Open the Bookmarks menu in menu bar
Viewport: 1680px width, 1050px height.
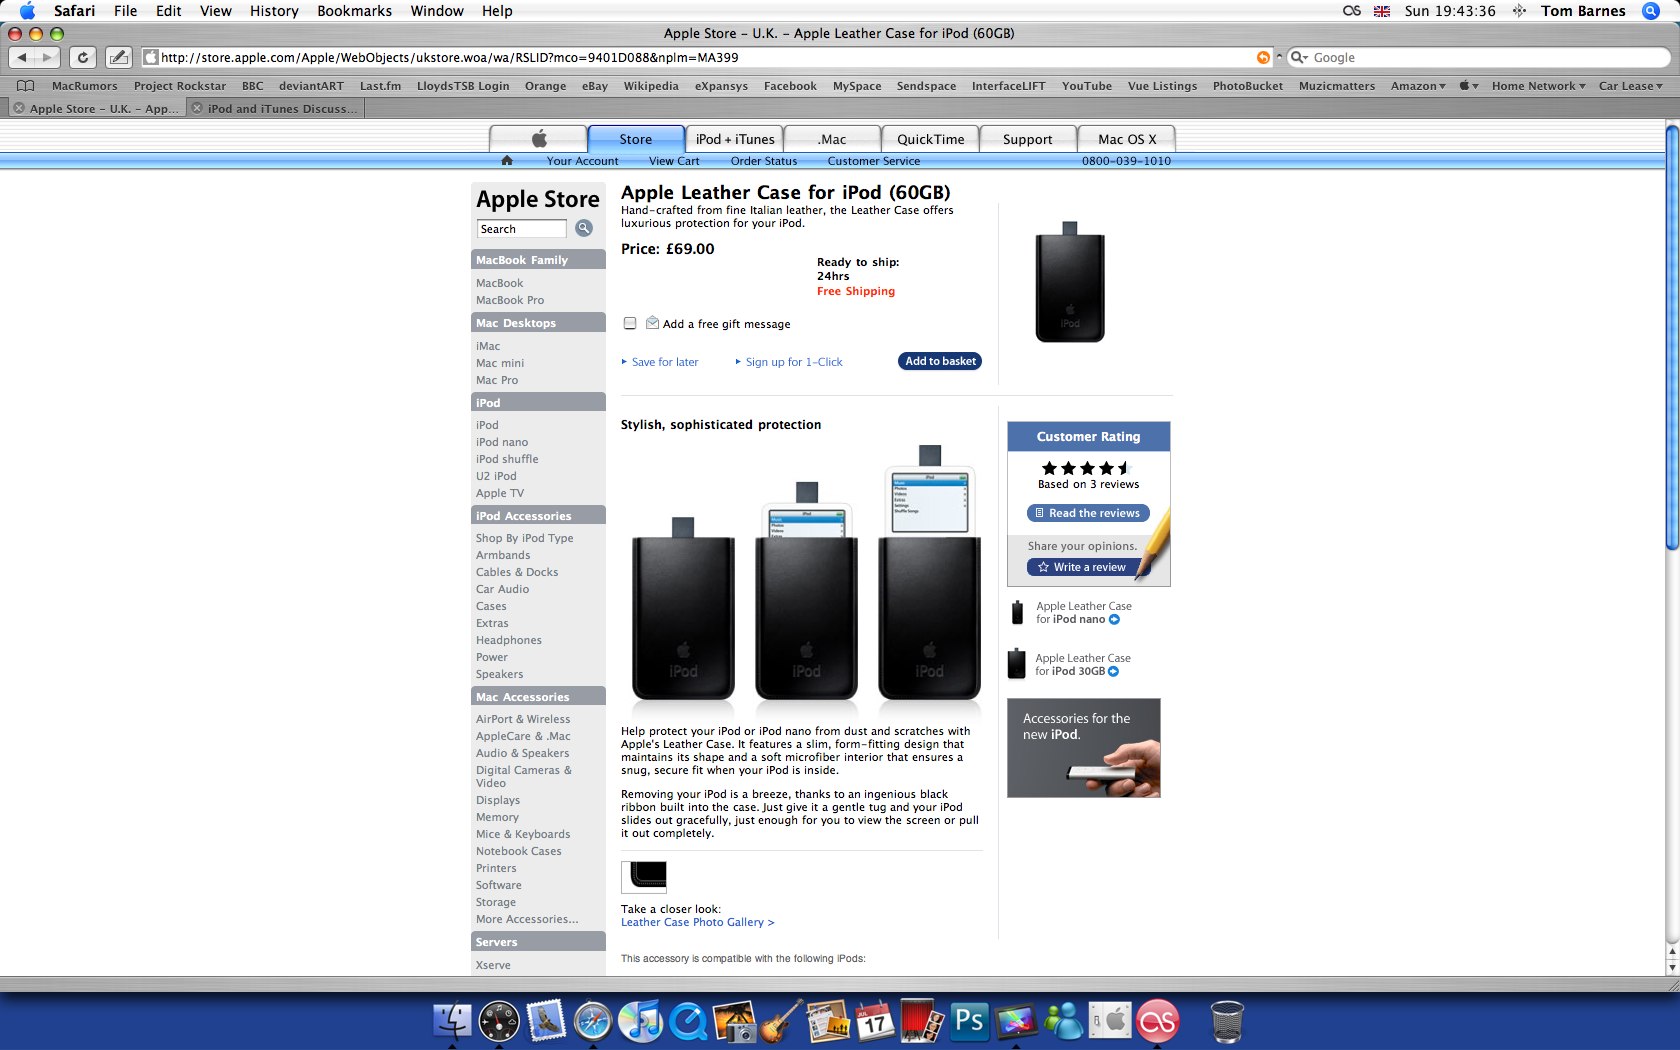point(354,11)
